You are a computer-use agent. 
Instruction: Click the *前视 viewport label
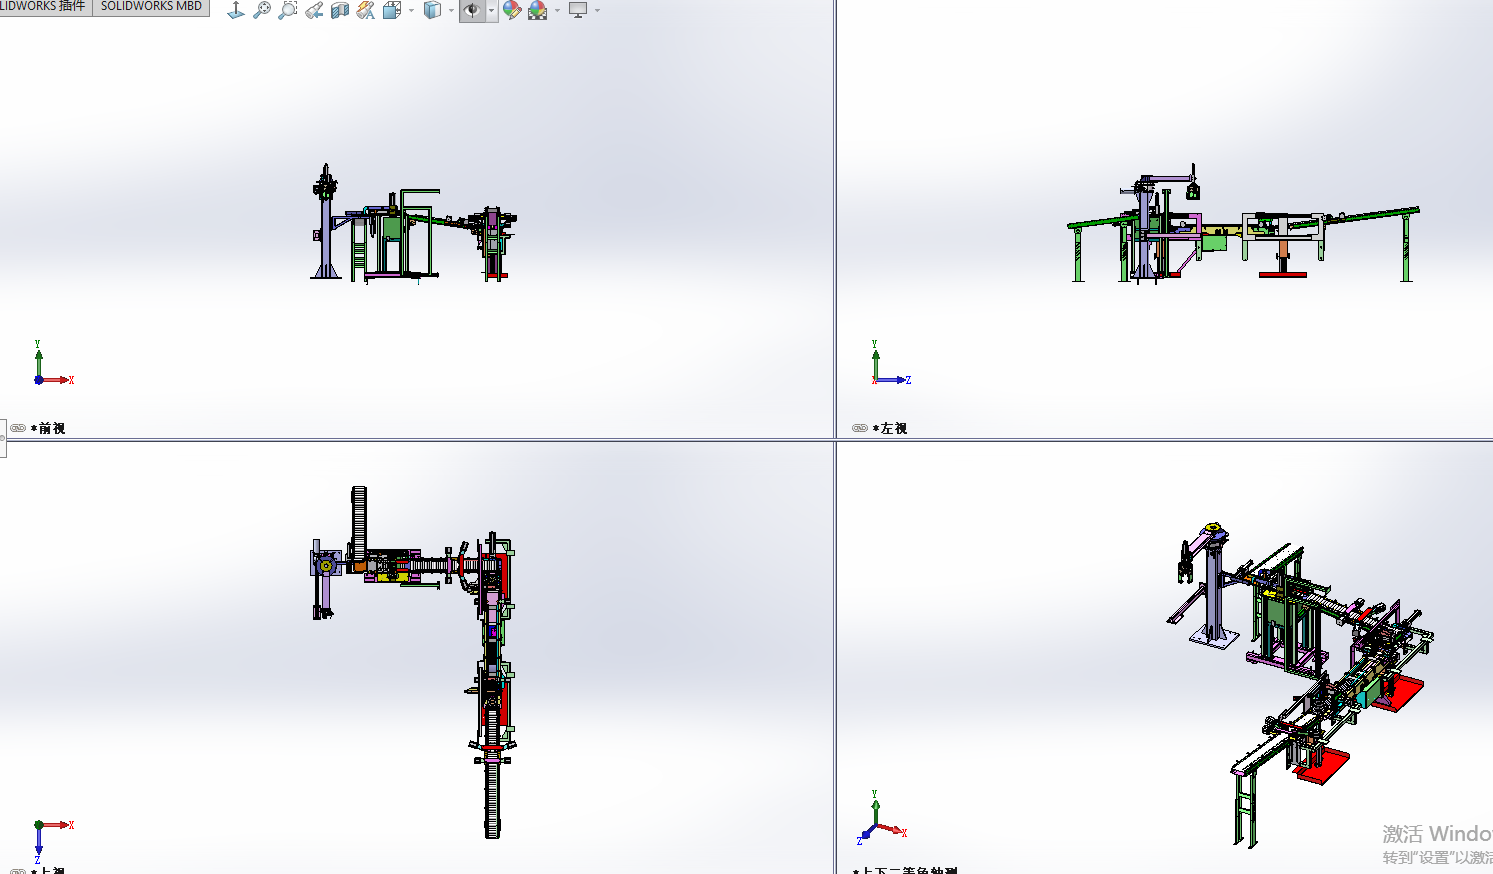(48, 428)
